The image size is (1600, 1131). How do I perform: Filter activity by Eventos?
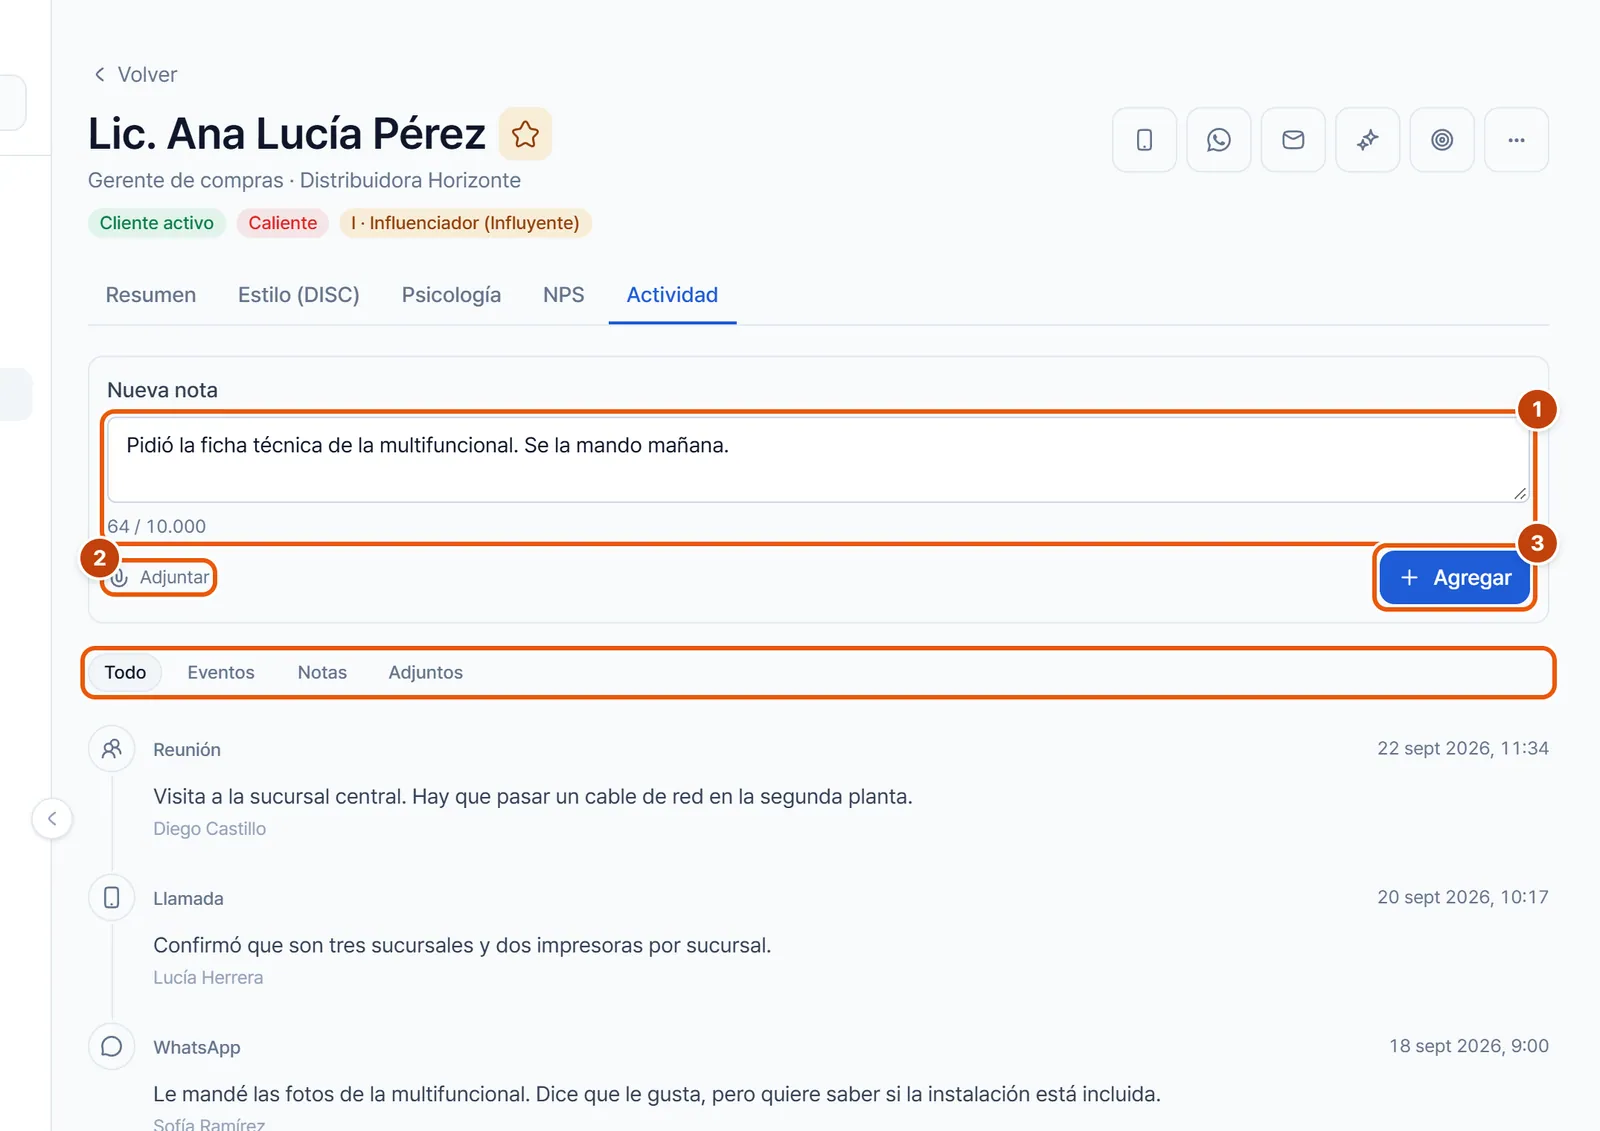click(x=221, y=673)
